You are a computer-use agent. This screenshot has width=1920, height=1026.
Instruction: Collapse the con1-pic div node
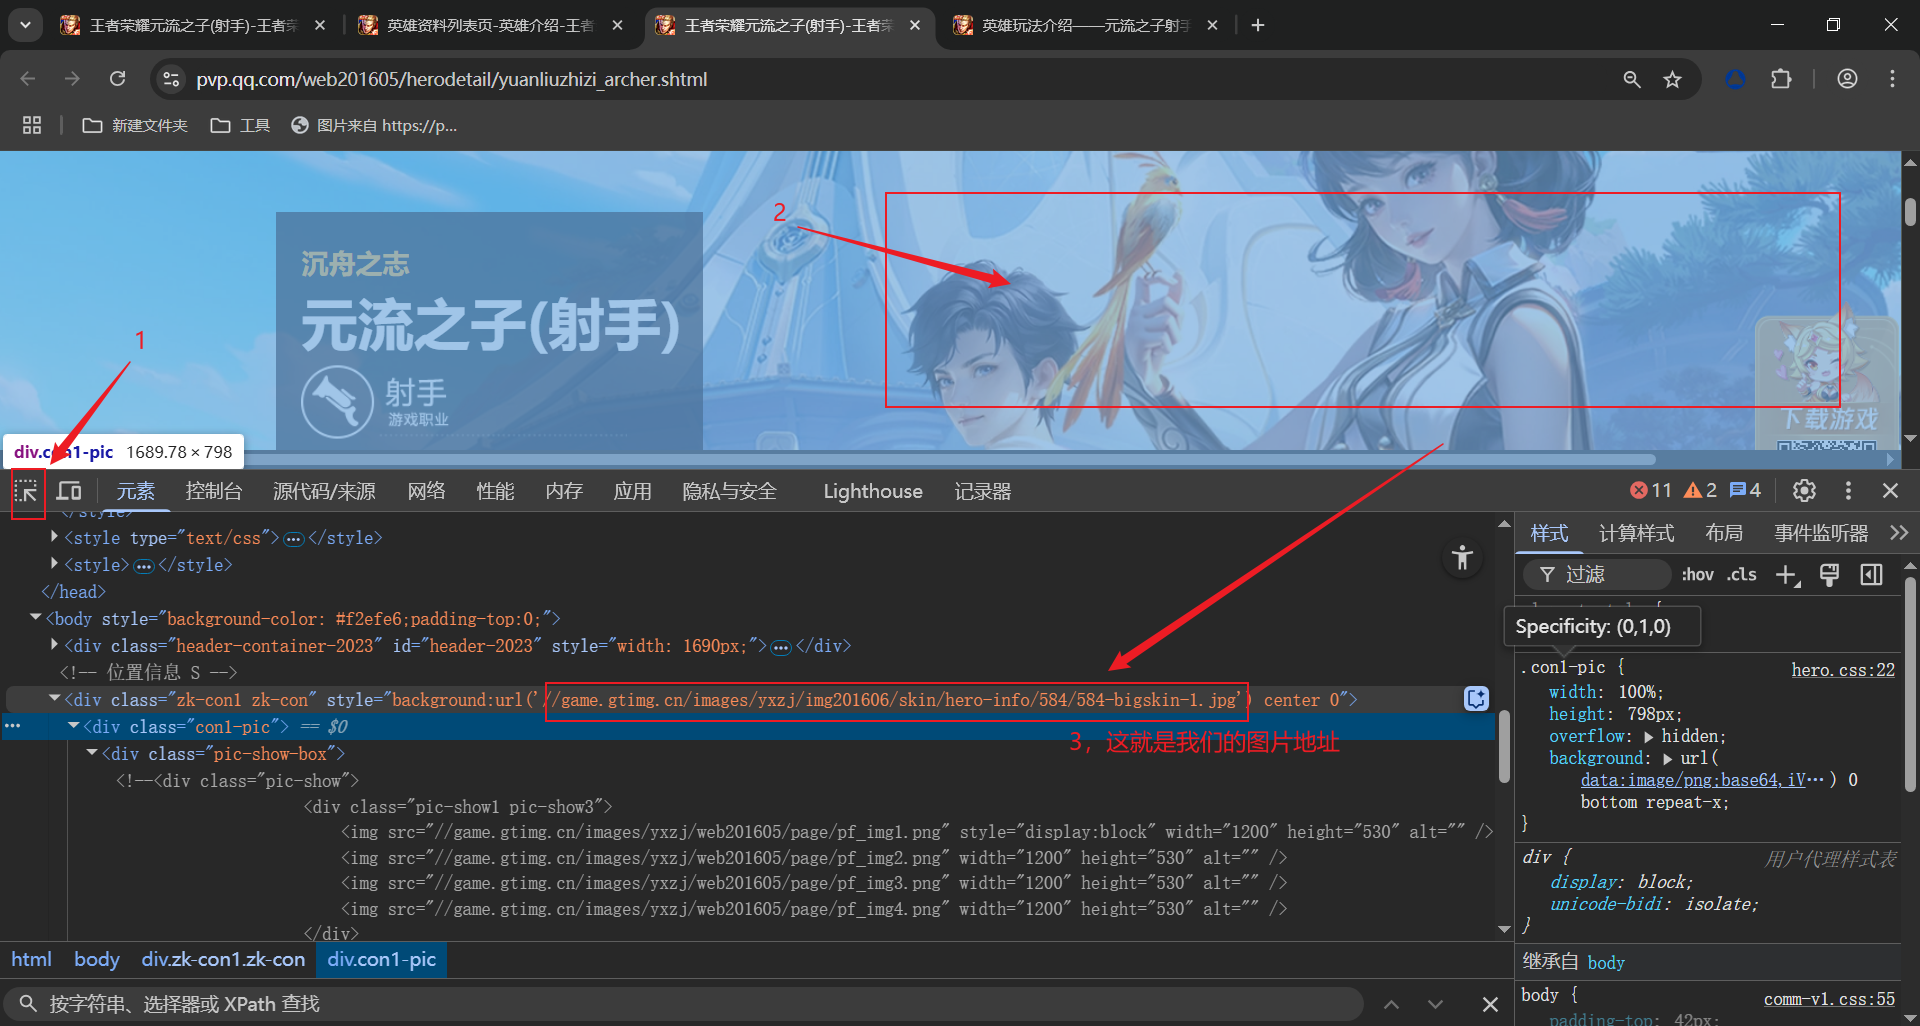coord(73,726)
